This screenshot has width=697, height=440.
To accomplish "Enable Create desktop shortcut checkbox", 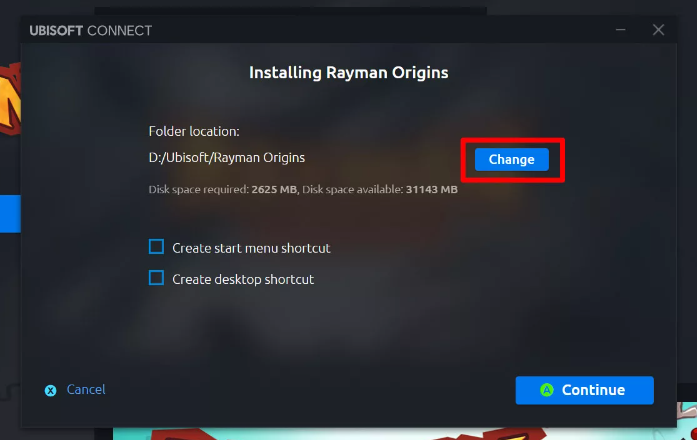I will click(156, 278).
